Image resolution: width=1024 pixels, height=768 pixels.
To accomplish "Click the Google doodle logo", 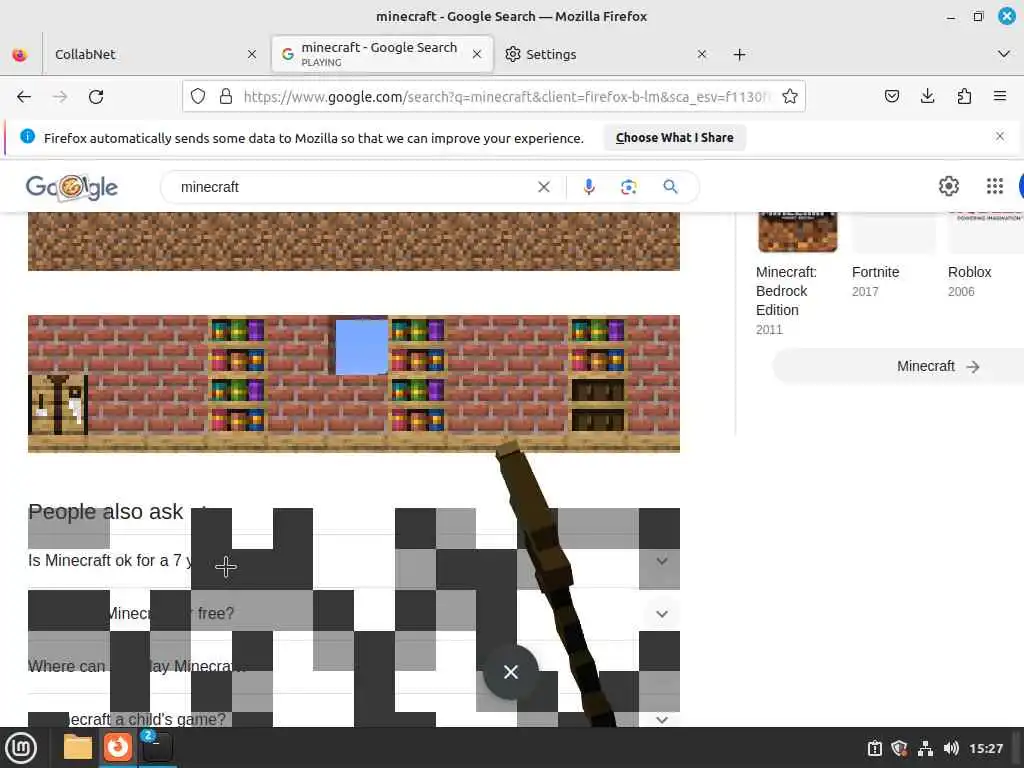I will coord(72,187).
